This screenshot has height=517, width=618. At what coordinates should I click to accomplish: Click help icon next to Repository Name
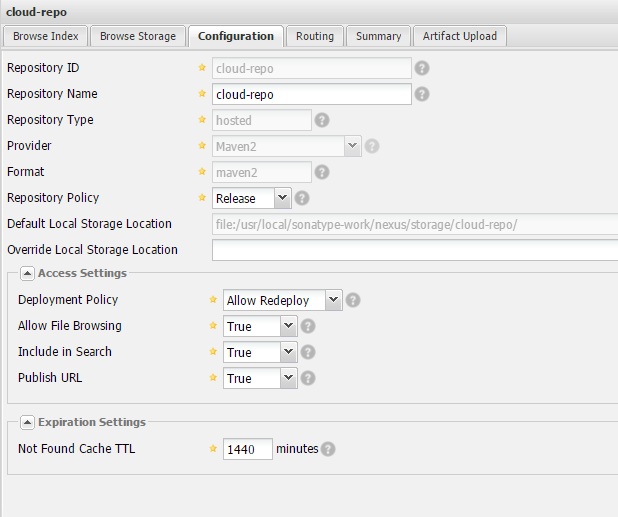click(422, 95)
